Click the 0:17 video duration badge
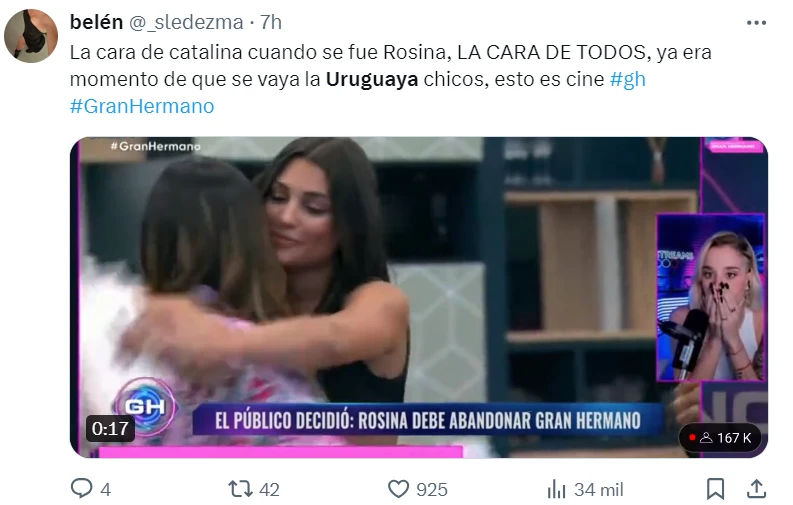The image size is (793, 505). coord(110,429)
